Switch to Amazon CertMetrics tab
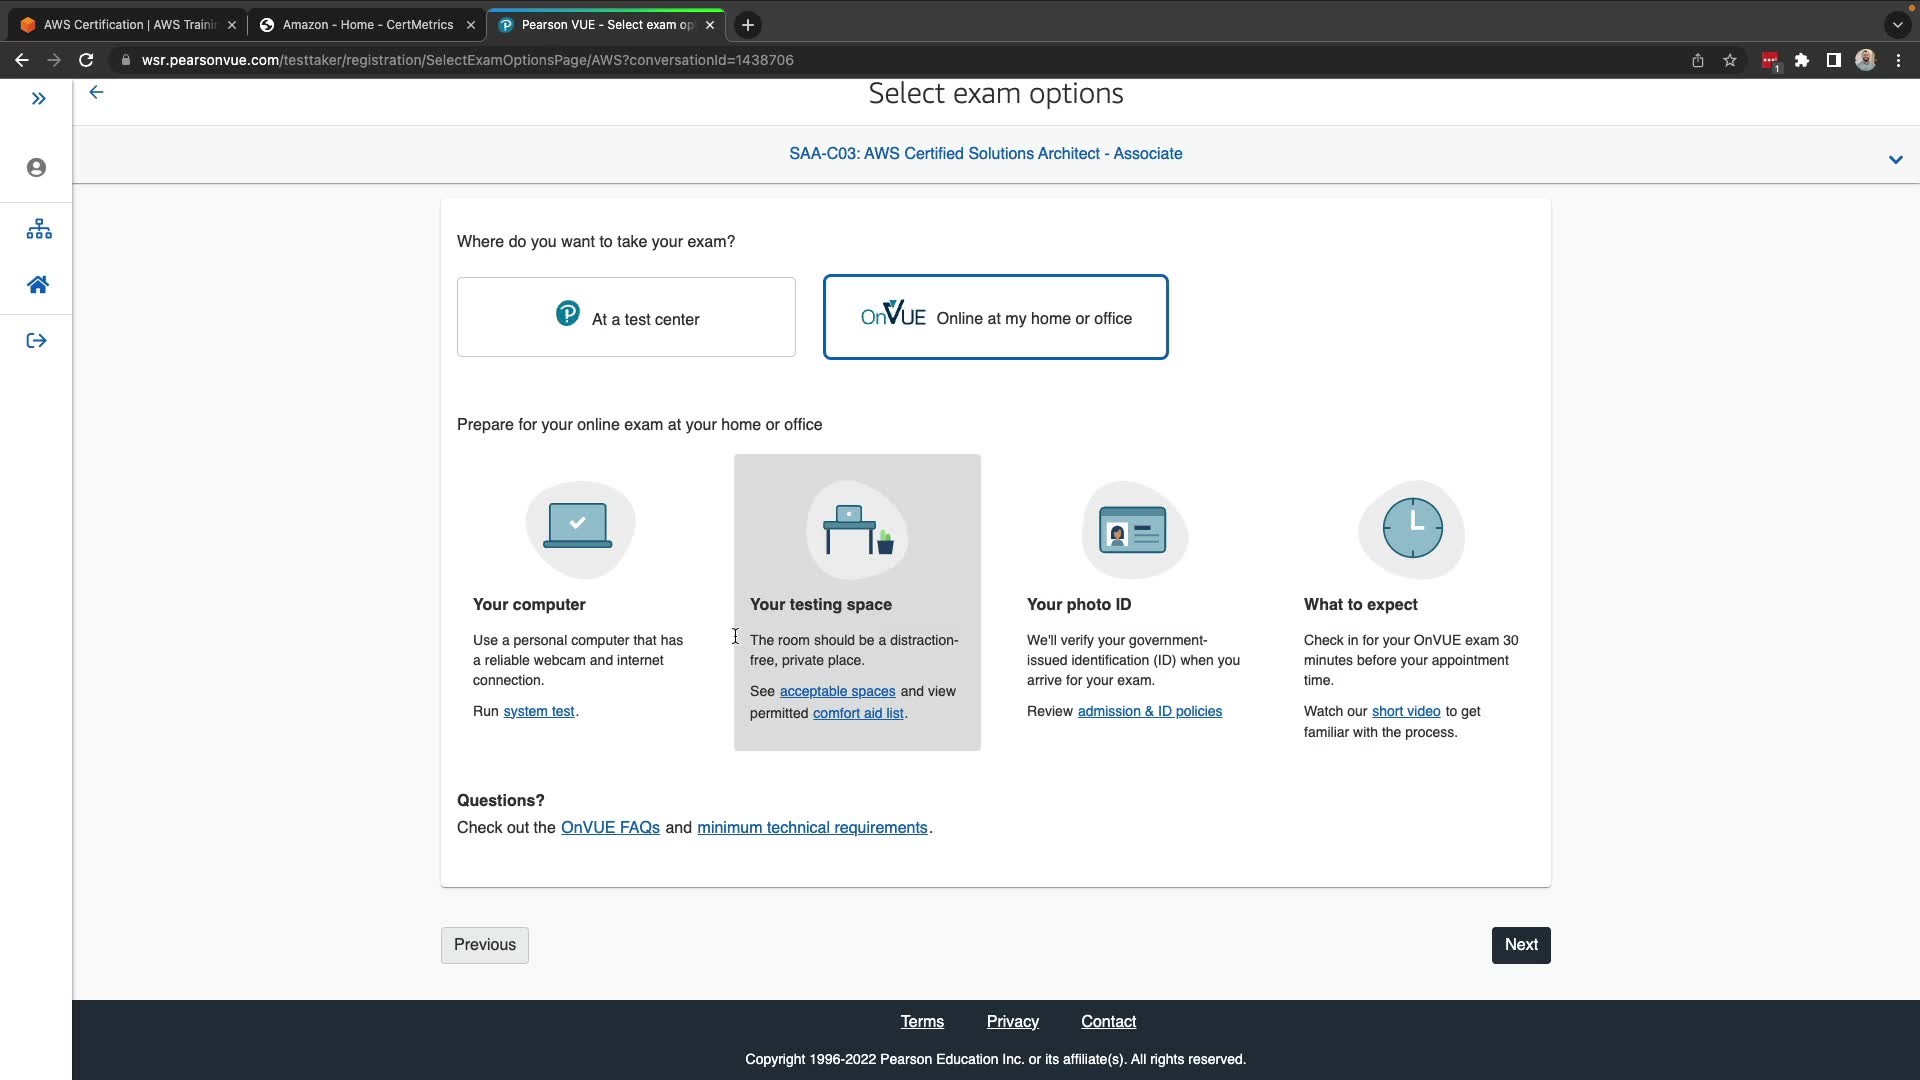Image resolution: width=1920 pixels, height=1080 pixels. (x=366, y=25)
